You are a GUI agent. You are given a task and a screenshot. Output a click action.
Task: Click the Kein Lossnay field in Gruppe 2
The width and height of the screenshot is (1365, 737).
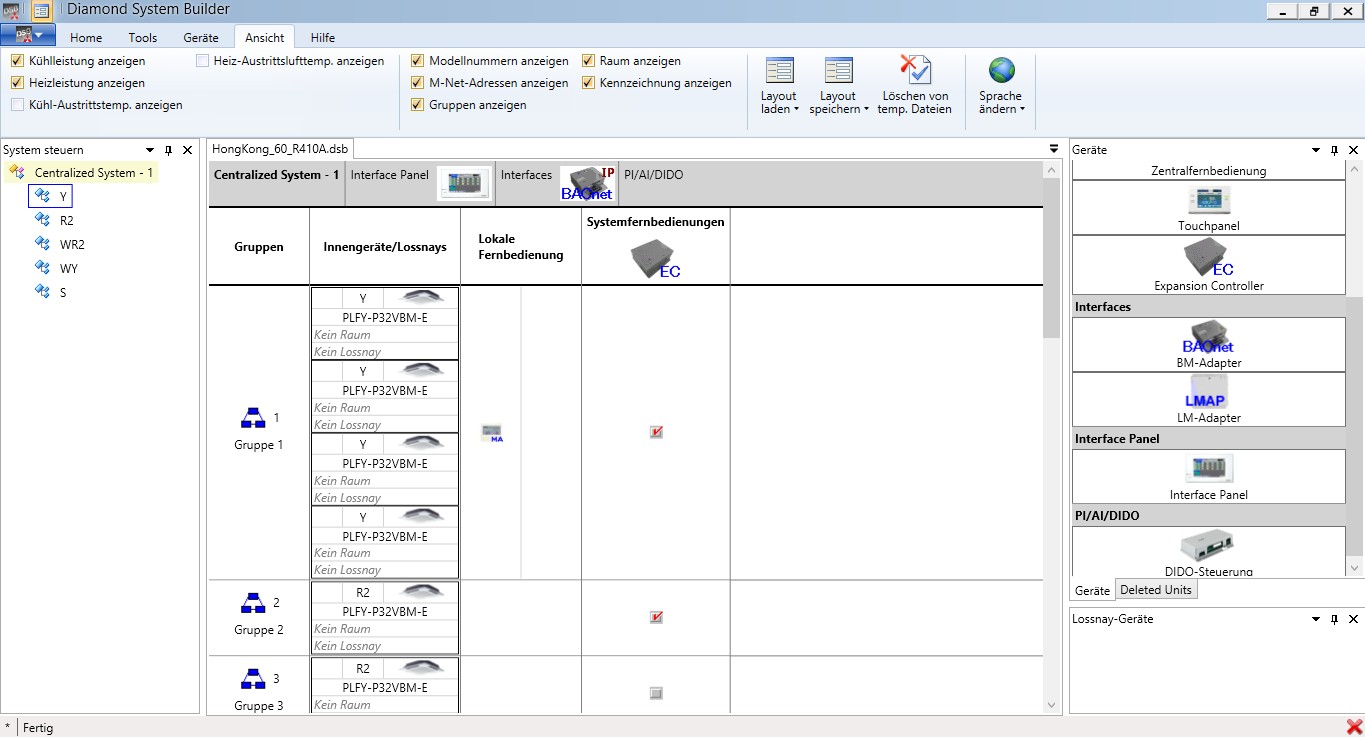[385, 646]
